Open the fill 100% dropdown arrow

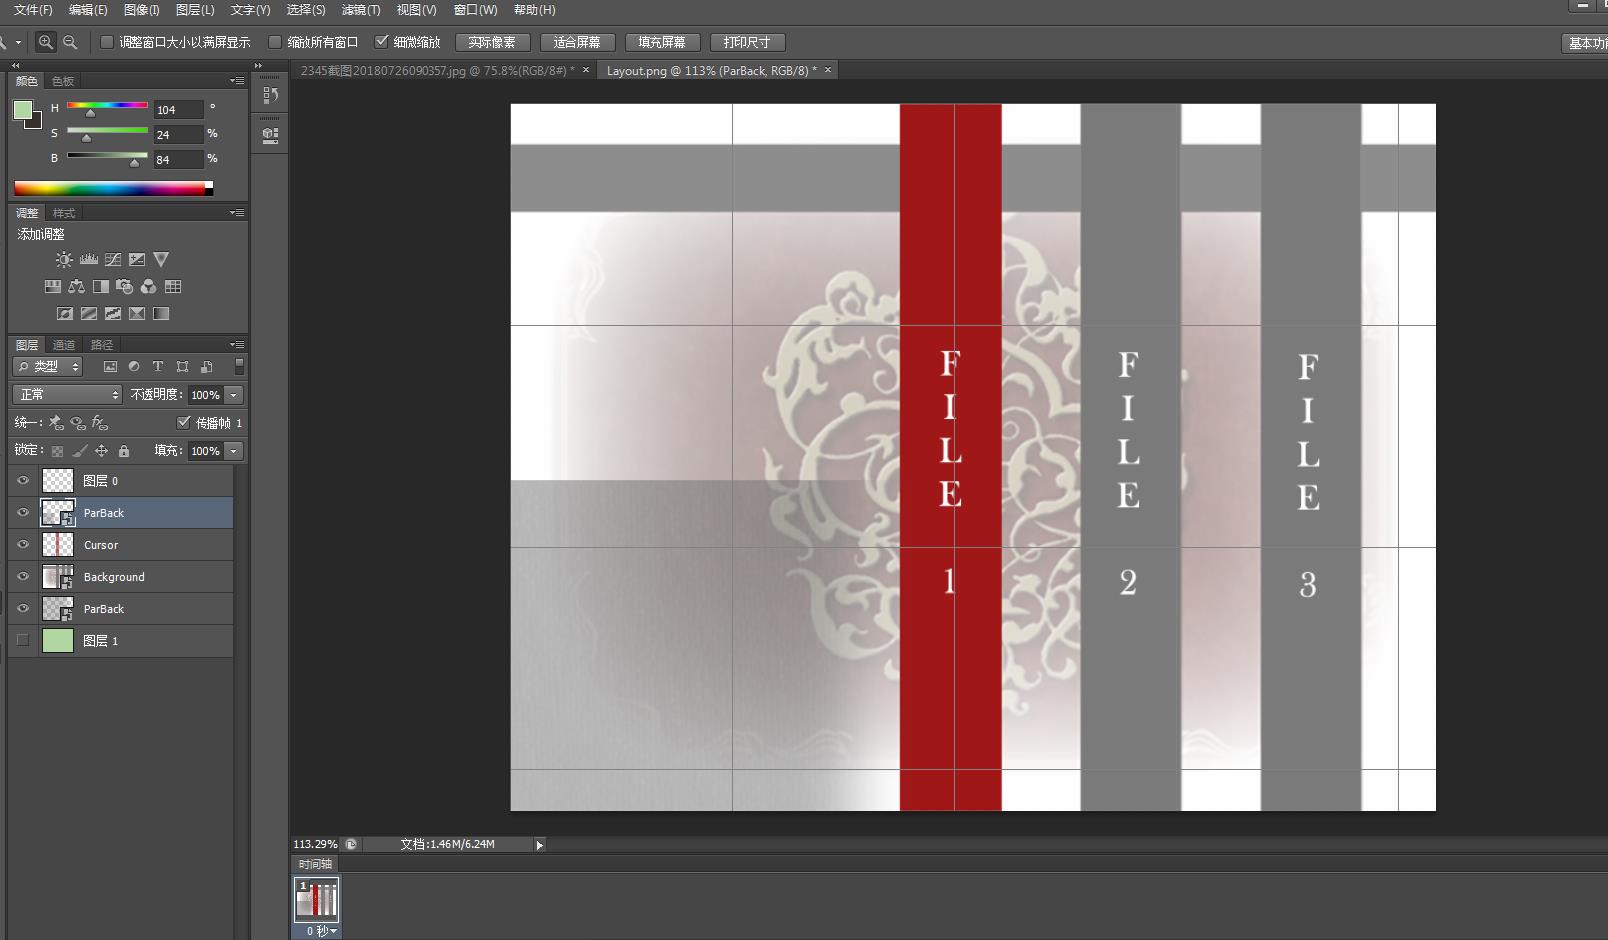(234, 451)
